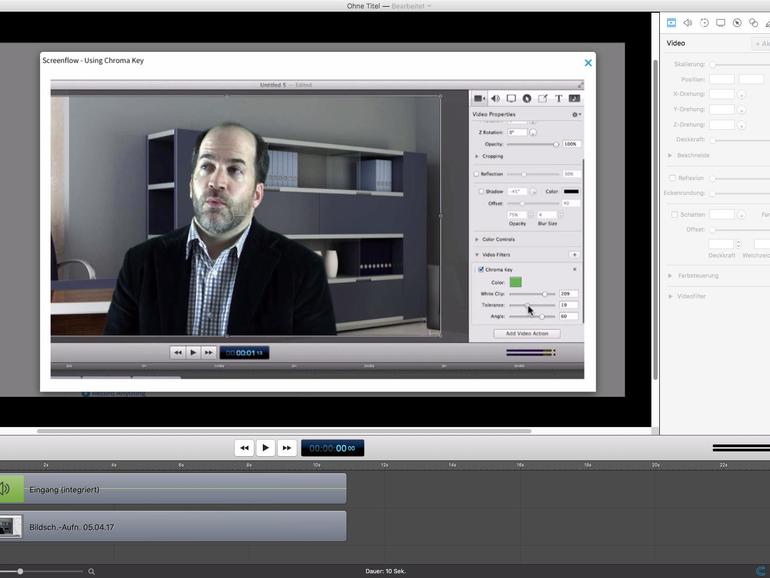Click the annotations pencil icon in the tutorial's inspector

543,98
